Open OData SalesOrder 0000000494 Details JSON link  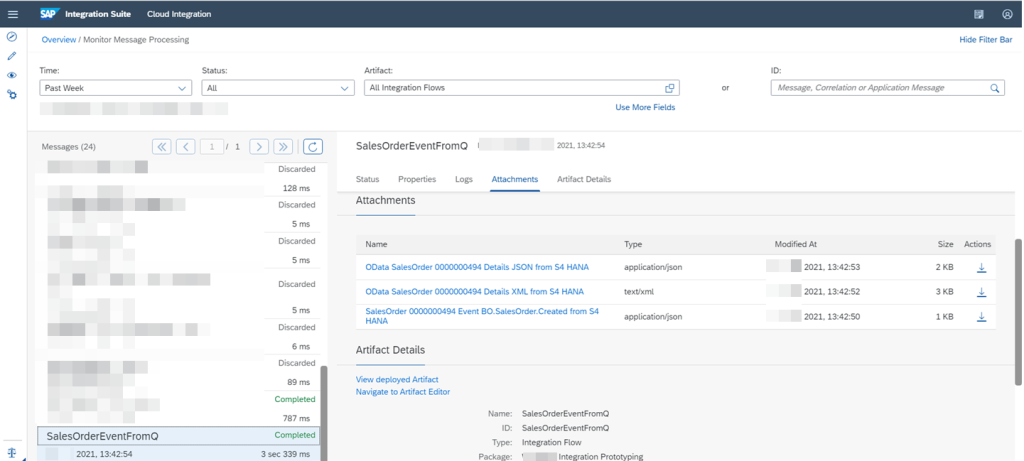tap(477, 267)
